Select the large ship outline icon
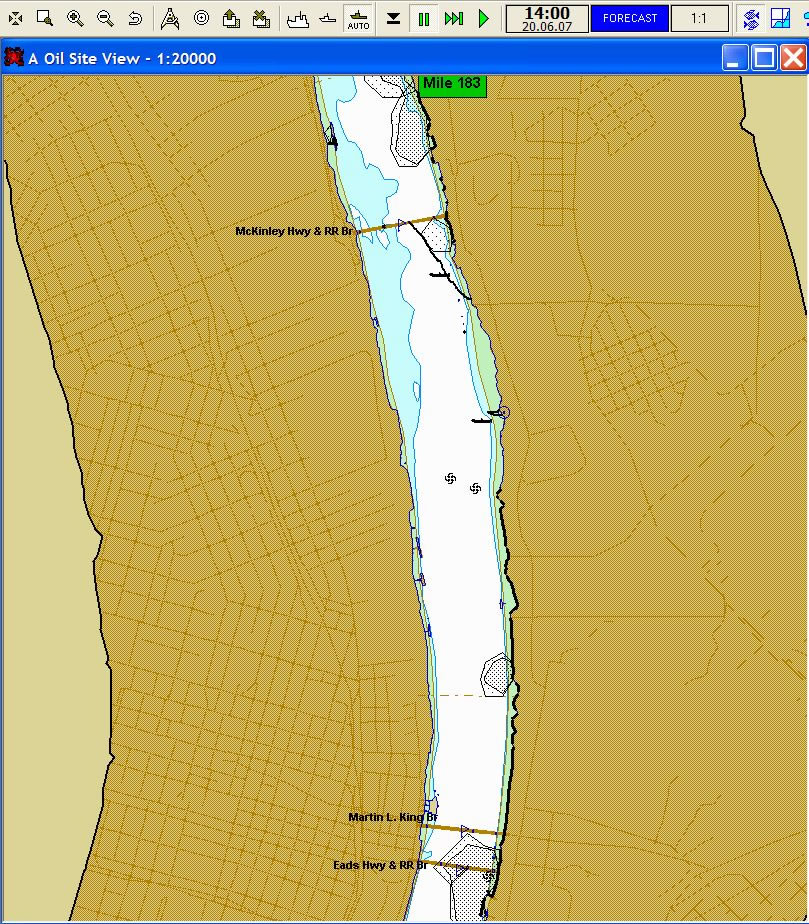The width and height of the screenshot is (809, 924). [x=298, y=19]
